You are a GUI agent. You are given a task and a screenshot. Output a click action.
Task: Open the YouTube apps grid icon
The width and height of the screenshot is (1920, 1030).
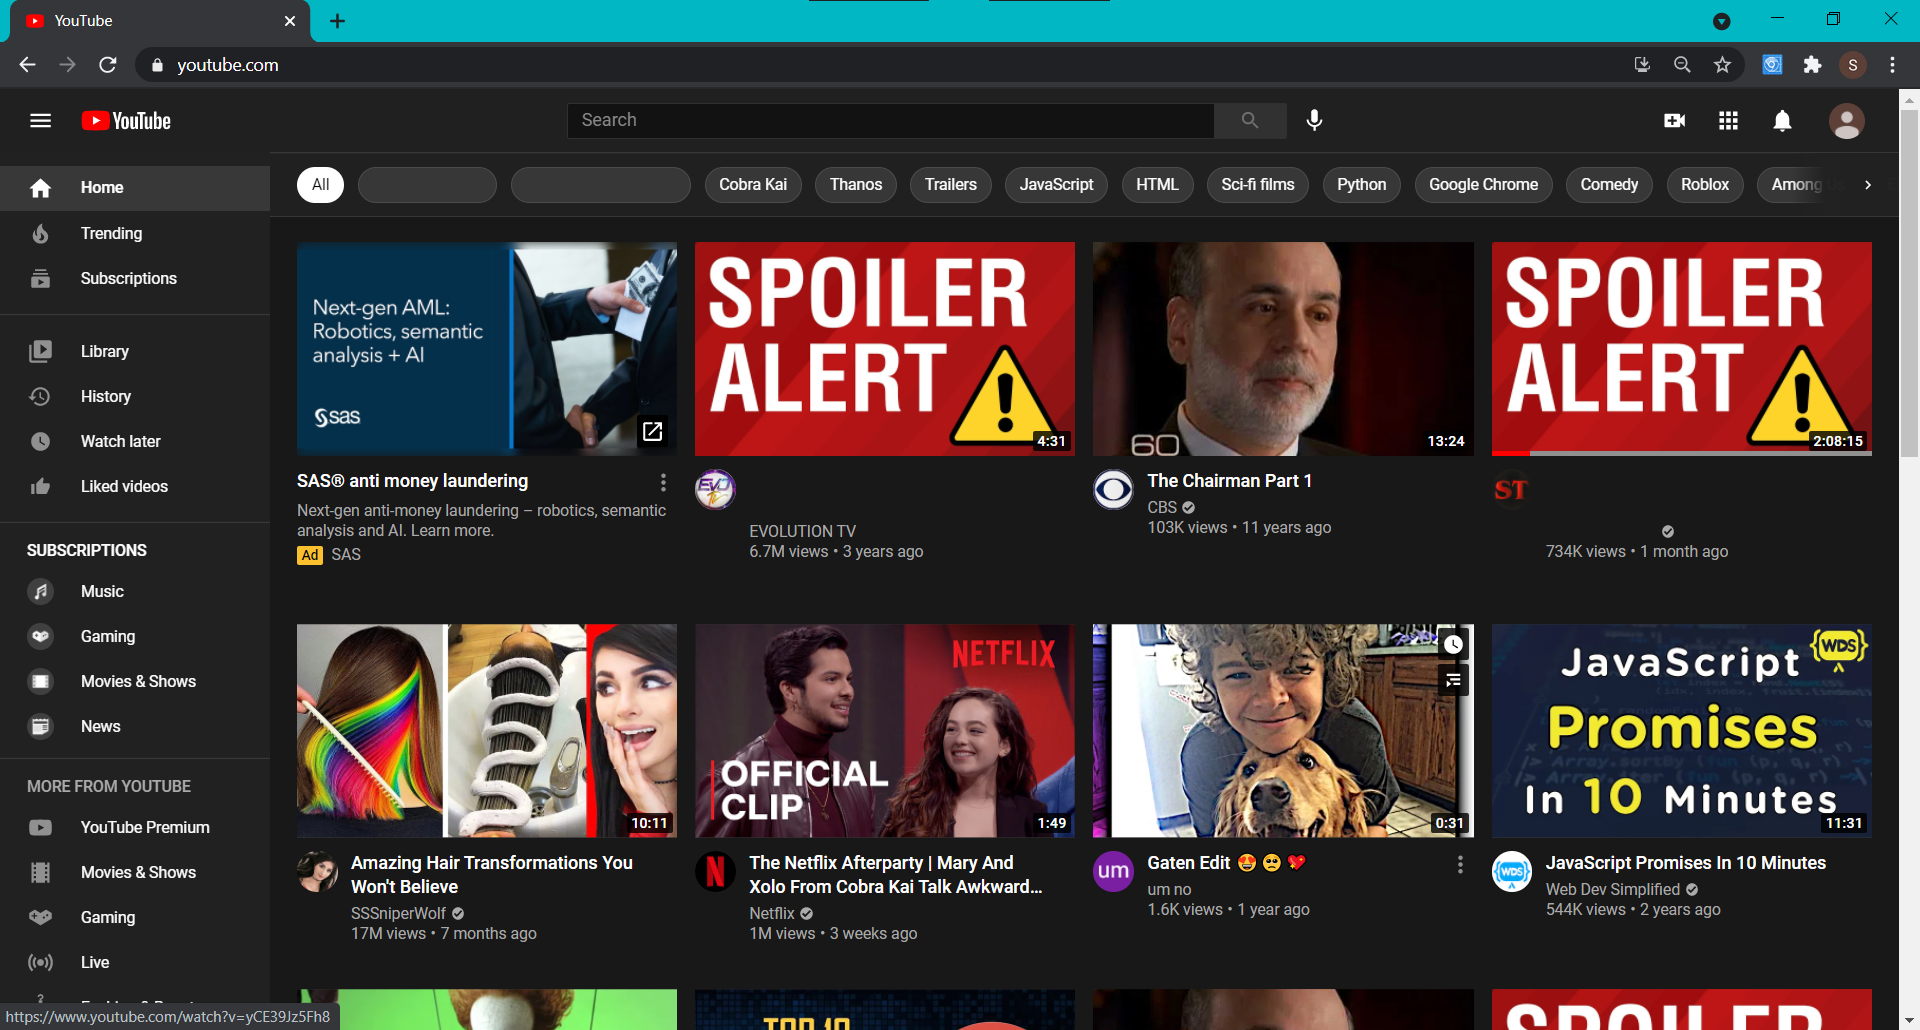1728,121
